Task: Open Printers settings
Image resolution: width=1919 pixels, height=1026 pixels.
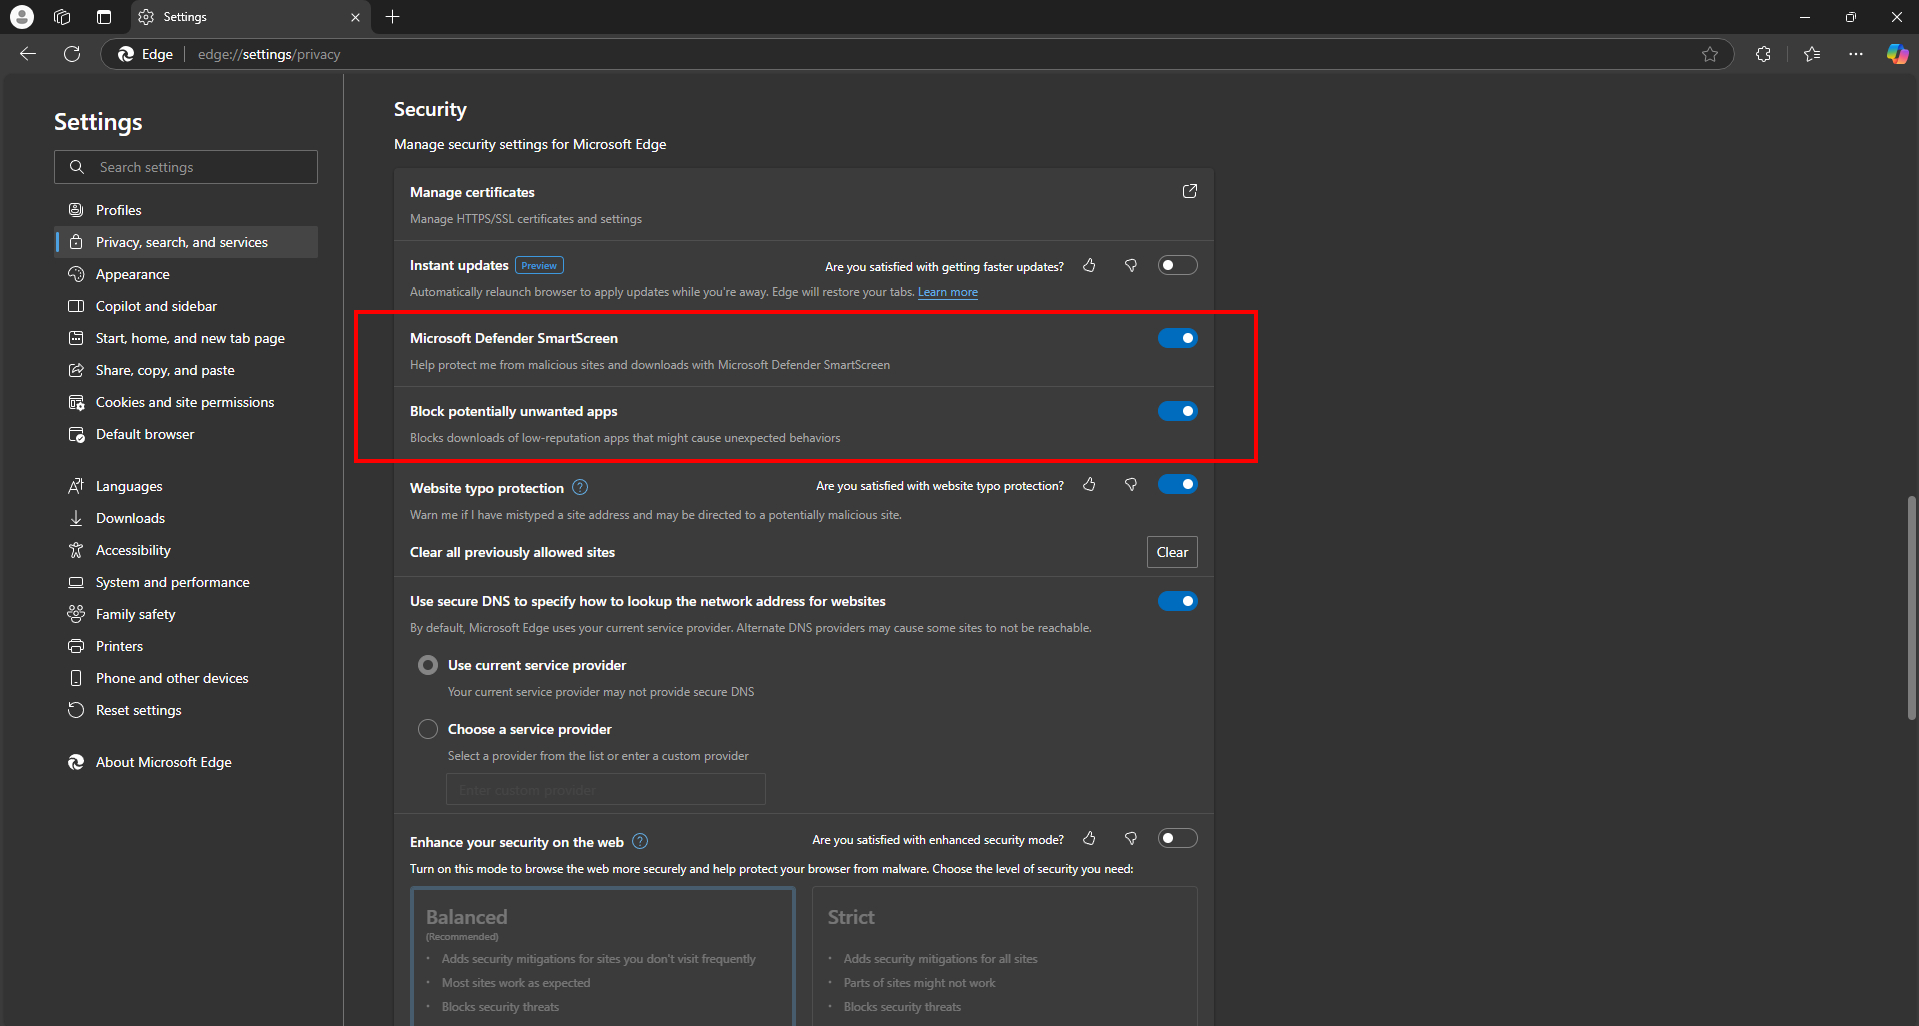Action: pyautogui.click(x=186, y=646)
